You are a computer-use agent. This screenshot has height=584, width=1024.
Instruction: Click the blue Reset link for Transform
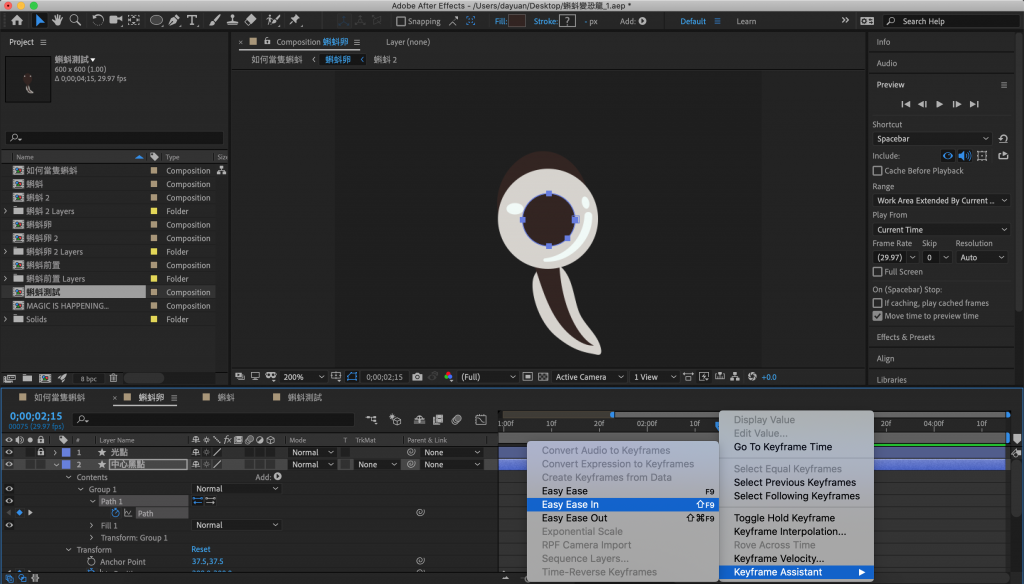pos(201,550)
